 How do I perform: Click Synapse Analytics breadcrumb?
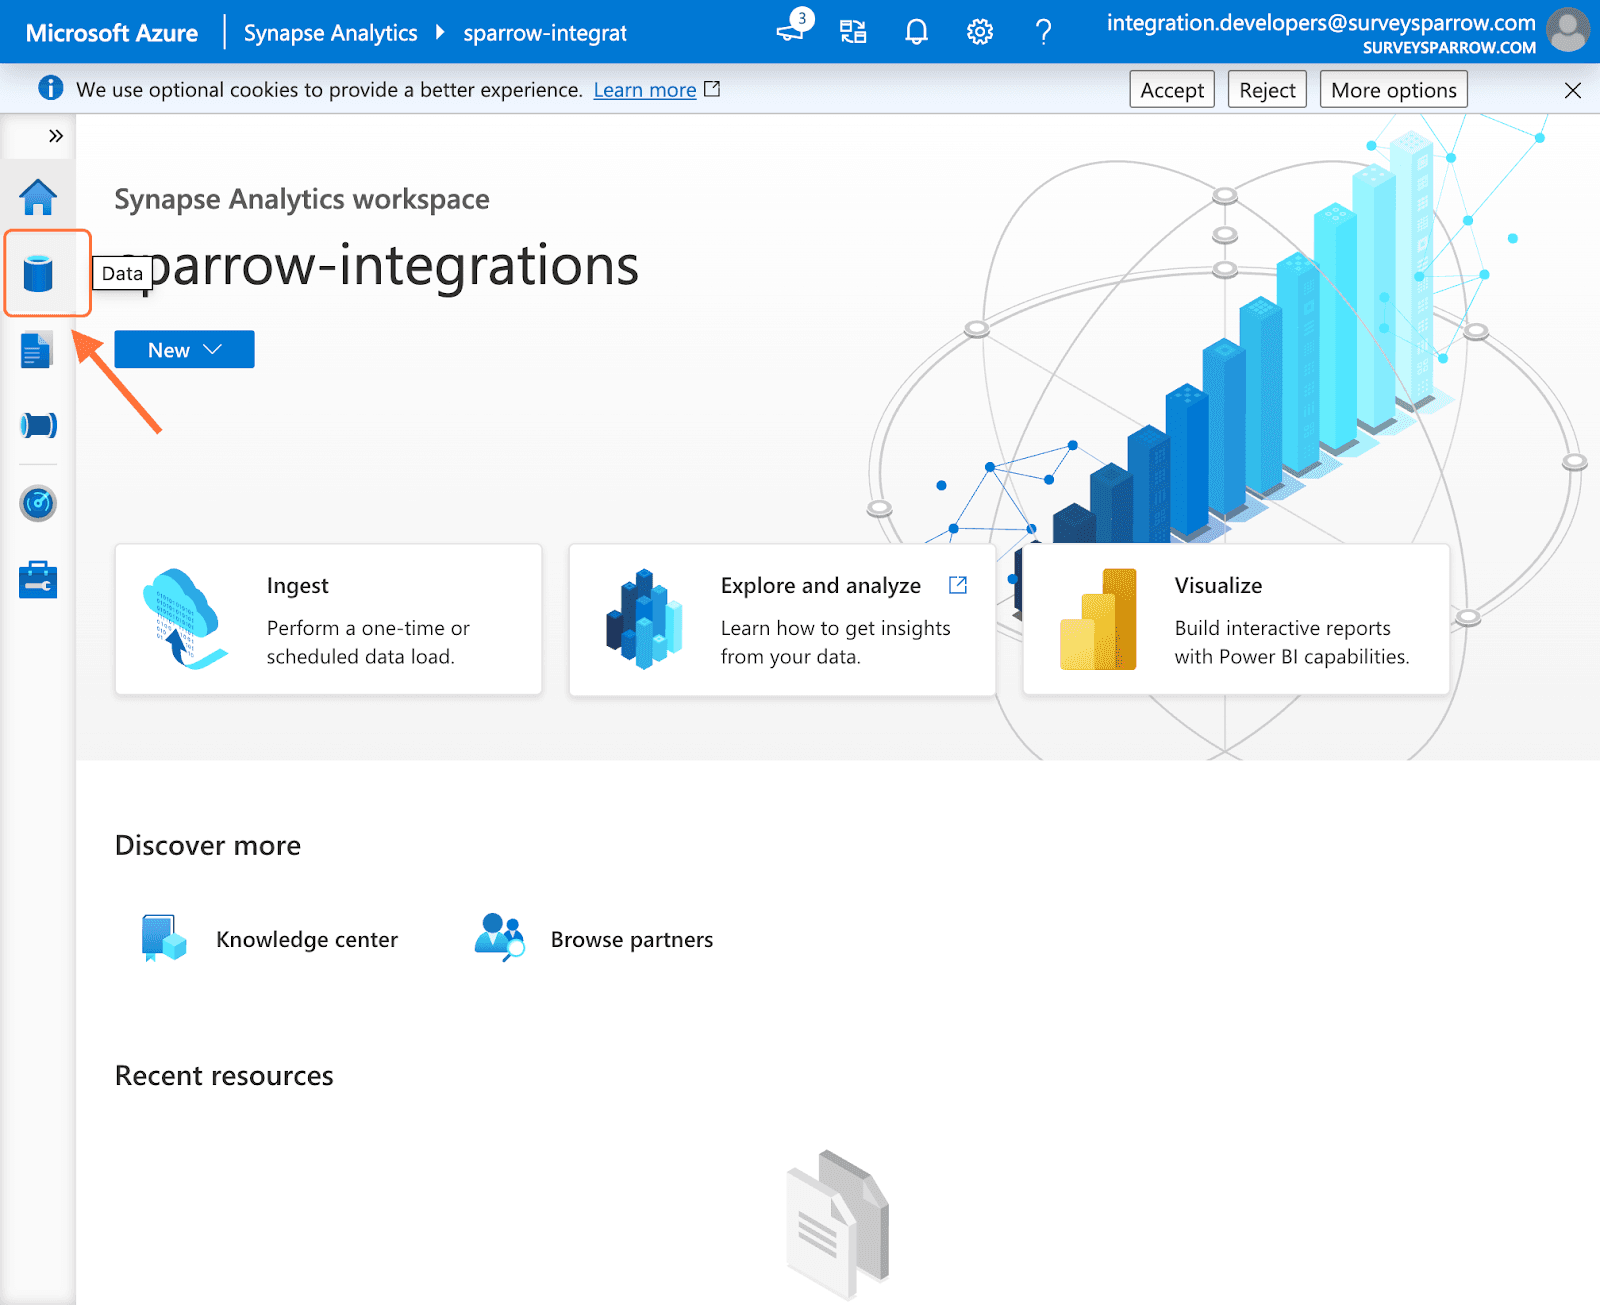(330, 33)
